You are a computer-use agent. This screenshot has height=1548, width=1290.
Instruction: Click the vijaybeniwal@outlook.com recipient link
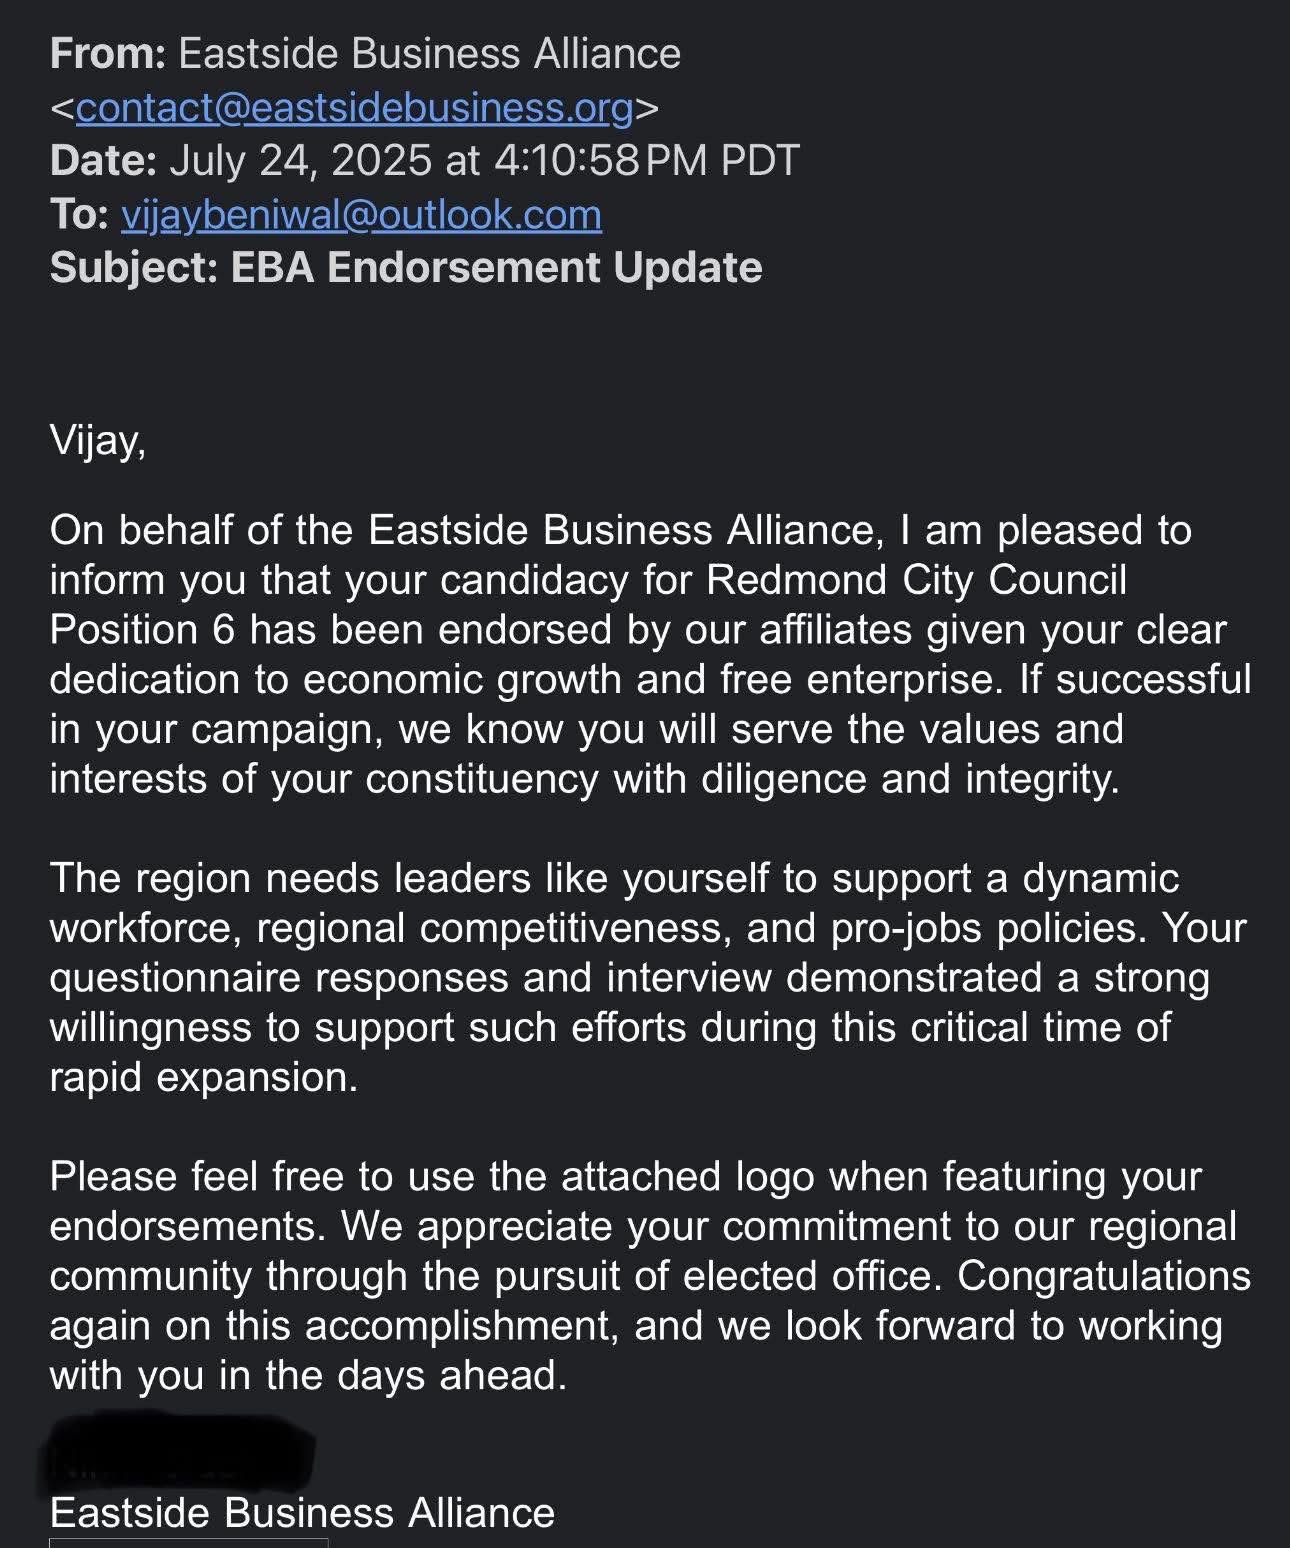click(361, 215)
